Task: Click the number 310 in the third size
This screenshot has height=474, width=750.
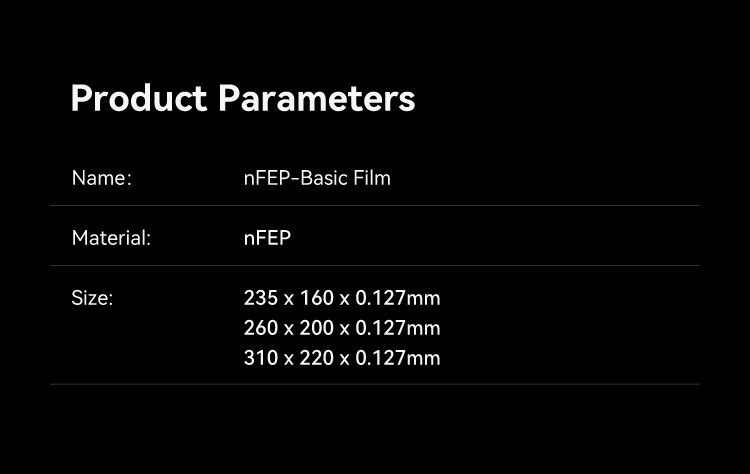Action: [x=260, y=358]
